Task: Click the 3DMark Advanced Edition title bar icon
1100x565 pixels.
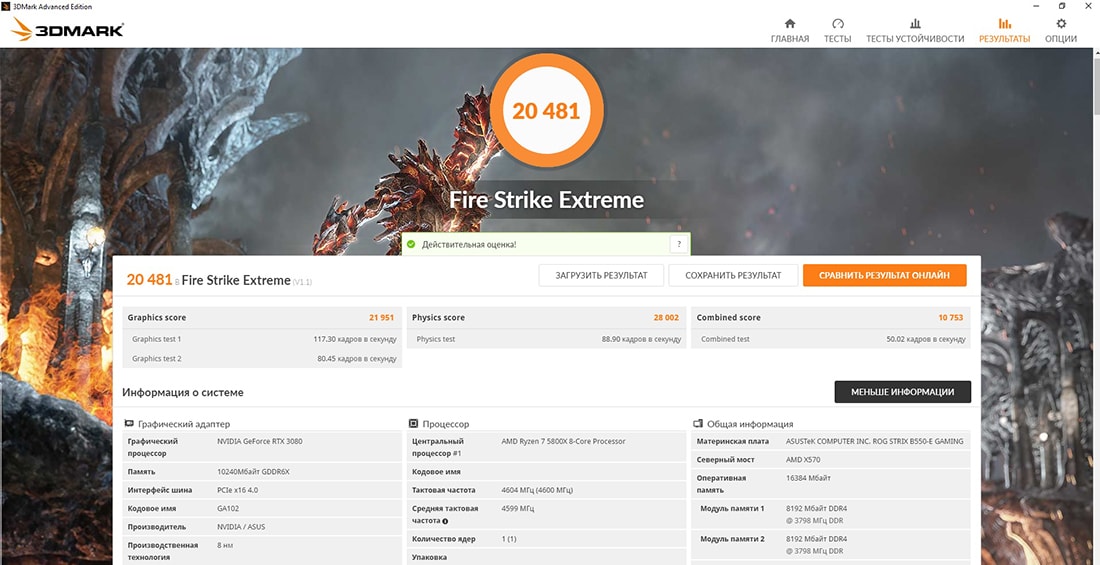Action: [6, 6]
